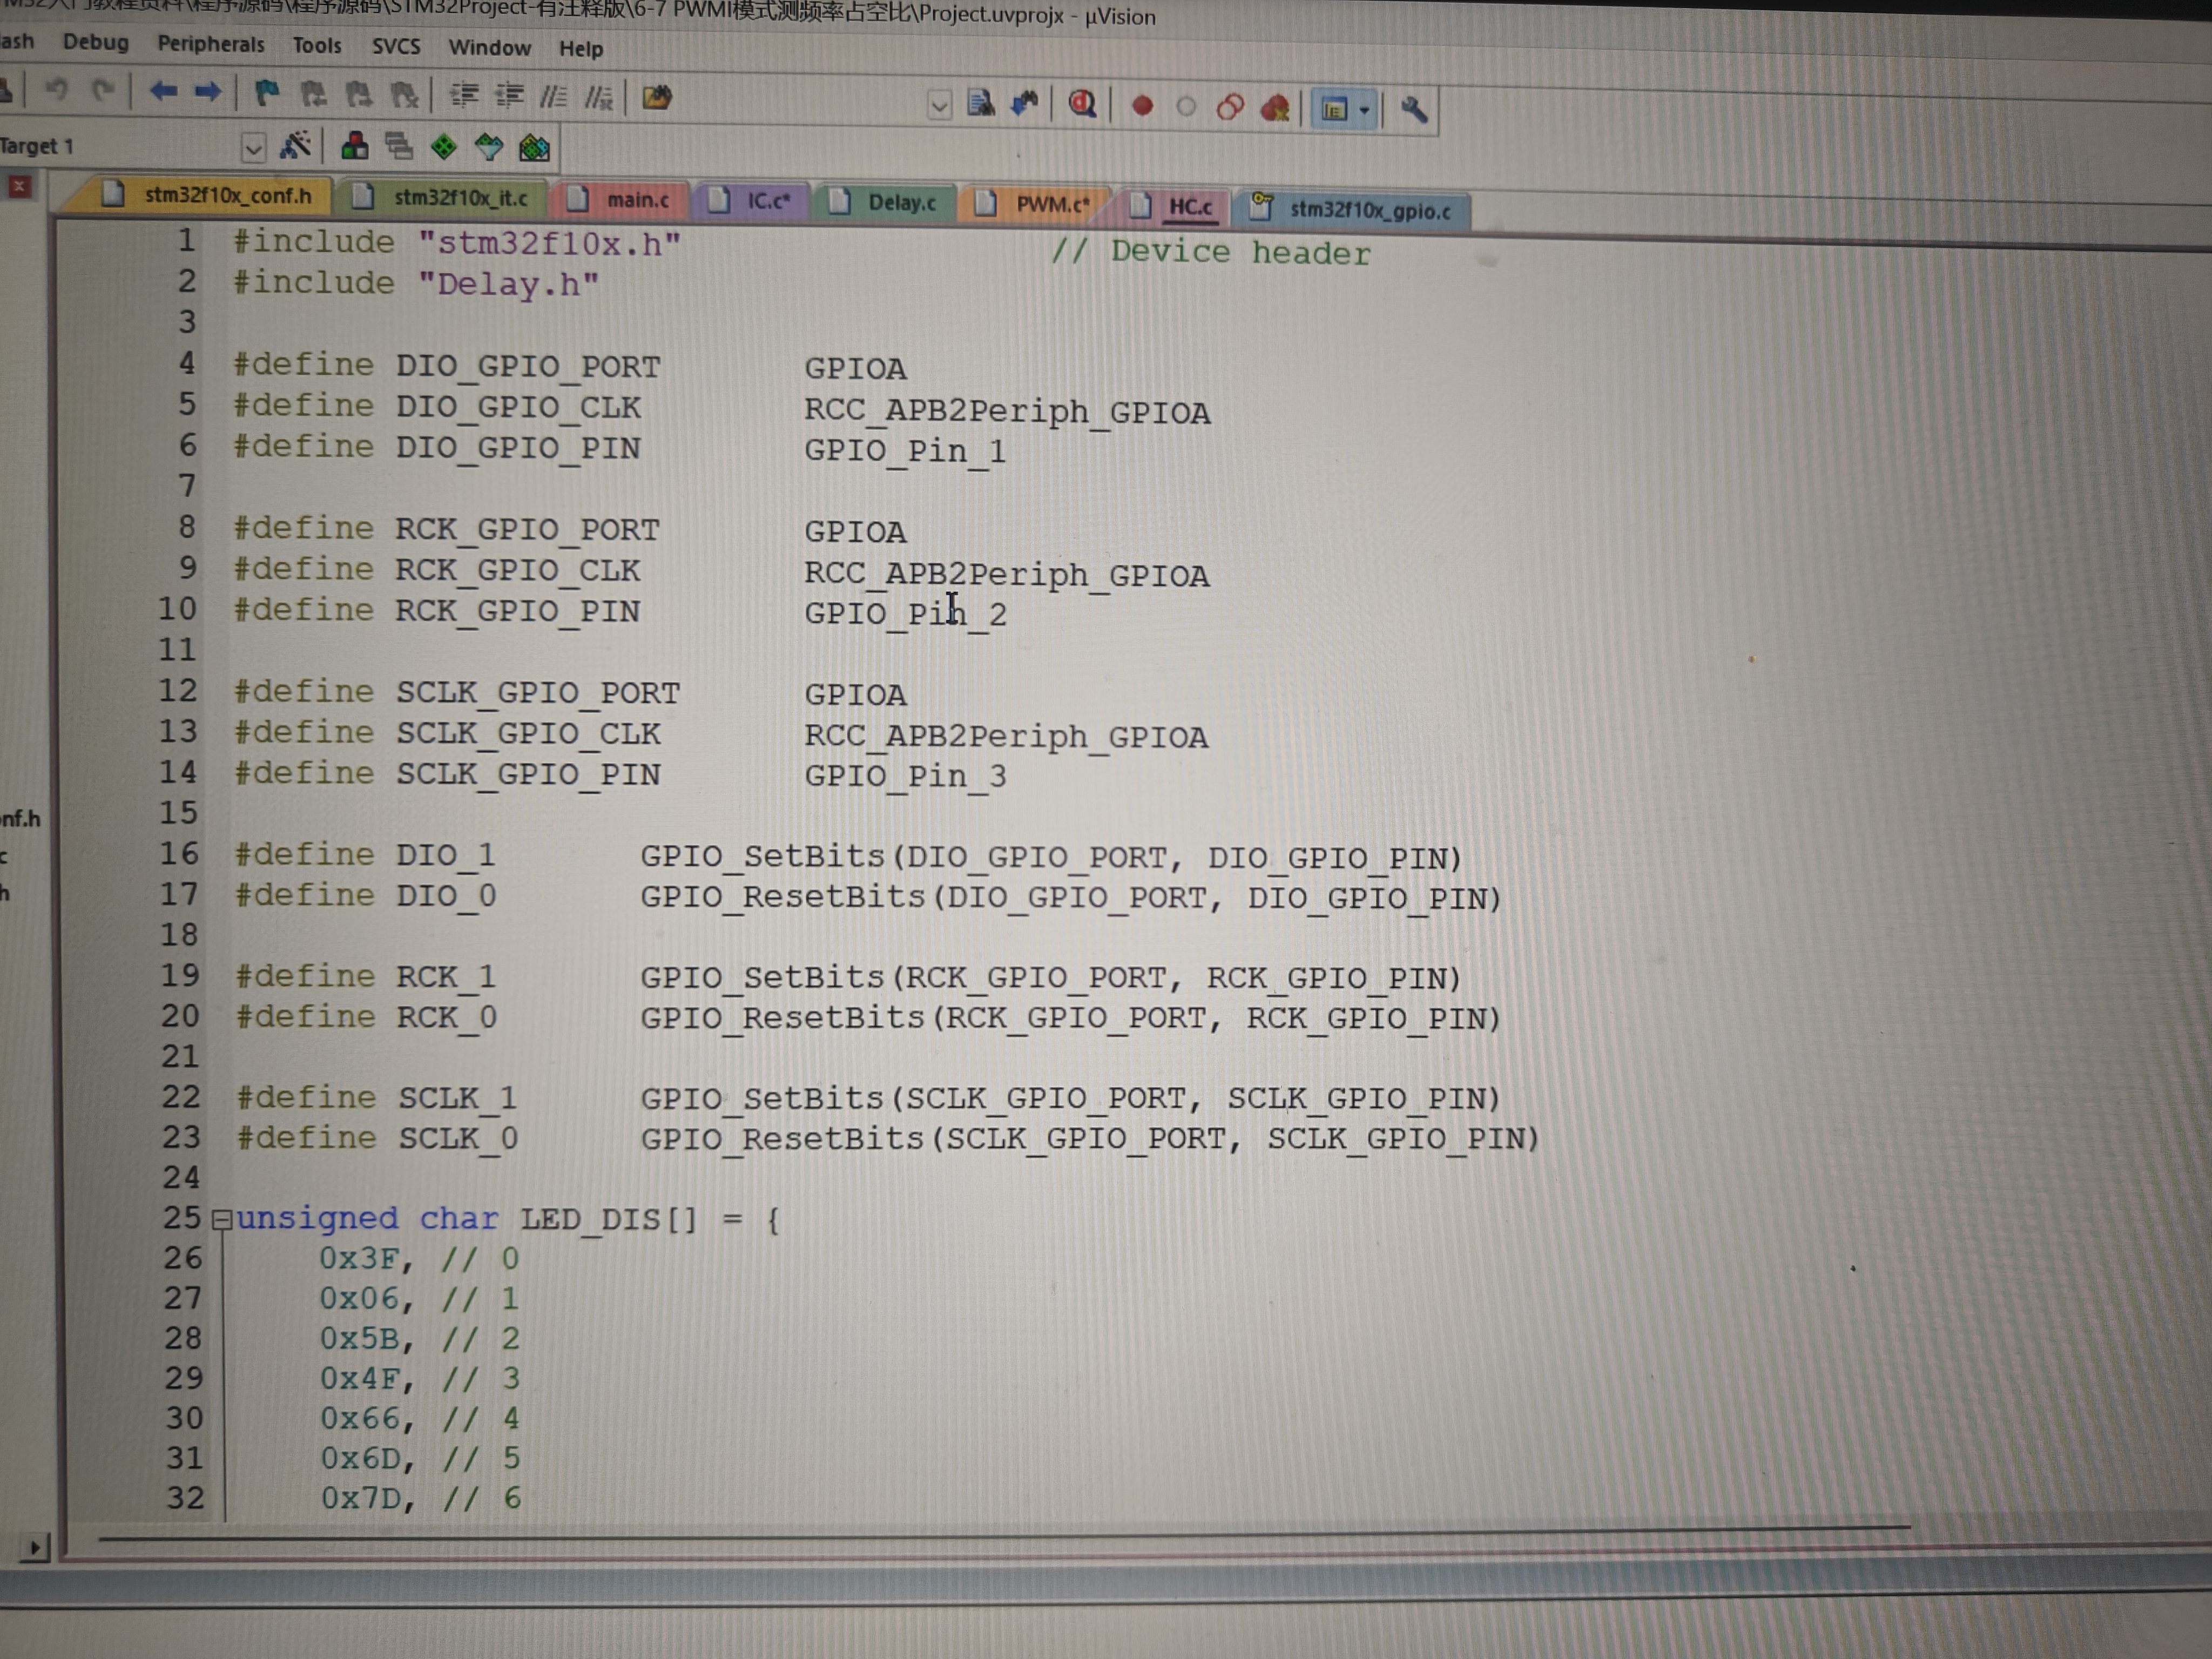Open the Window layout dropdown arrow
The image size is (2212, 1659).
click(x=1364, y=110)
